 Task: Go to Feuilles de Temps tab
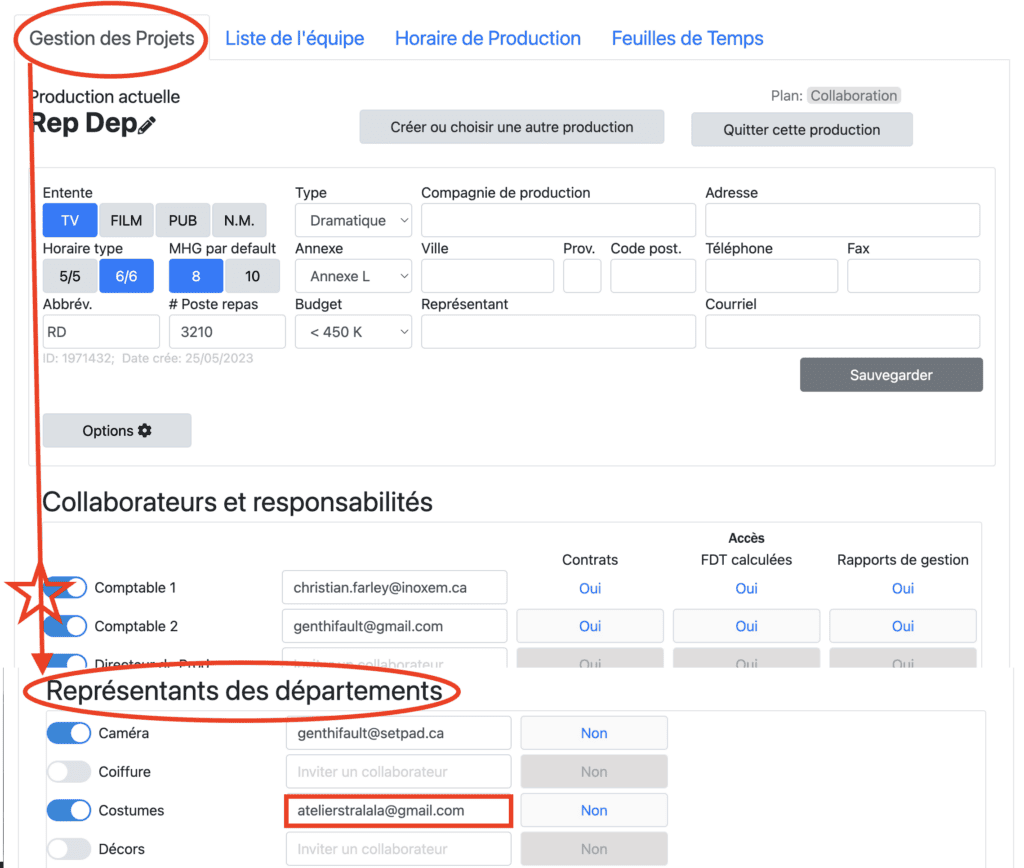pos(687,39)
